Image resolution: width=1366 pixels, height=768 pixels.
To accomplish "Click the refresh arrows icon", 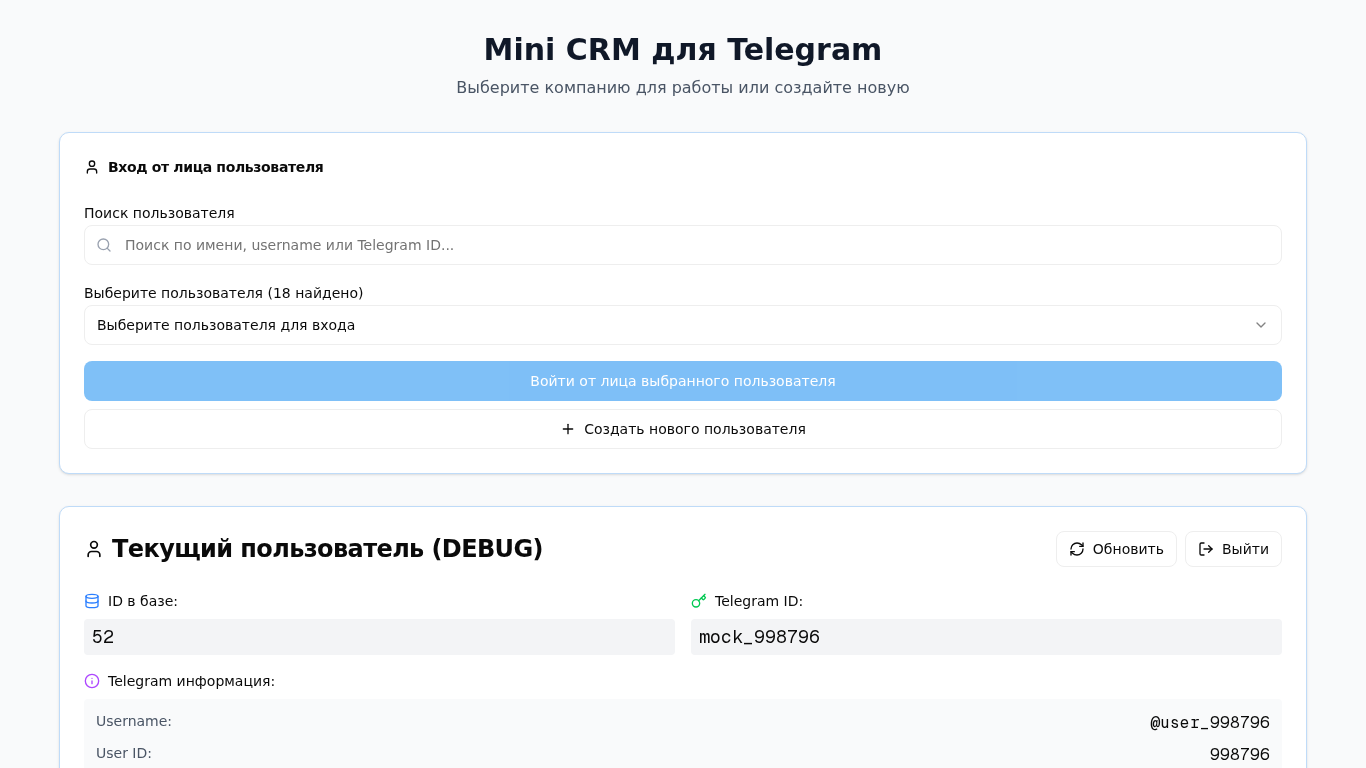I will coord(1077,549).
